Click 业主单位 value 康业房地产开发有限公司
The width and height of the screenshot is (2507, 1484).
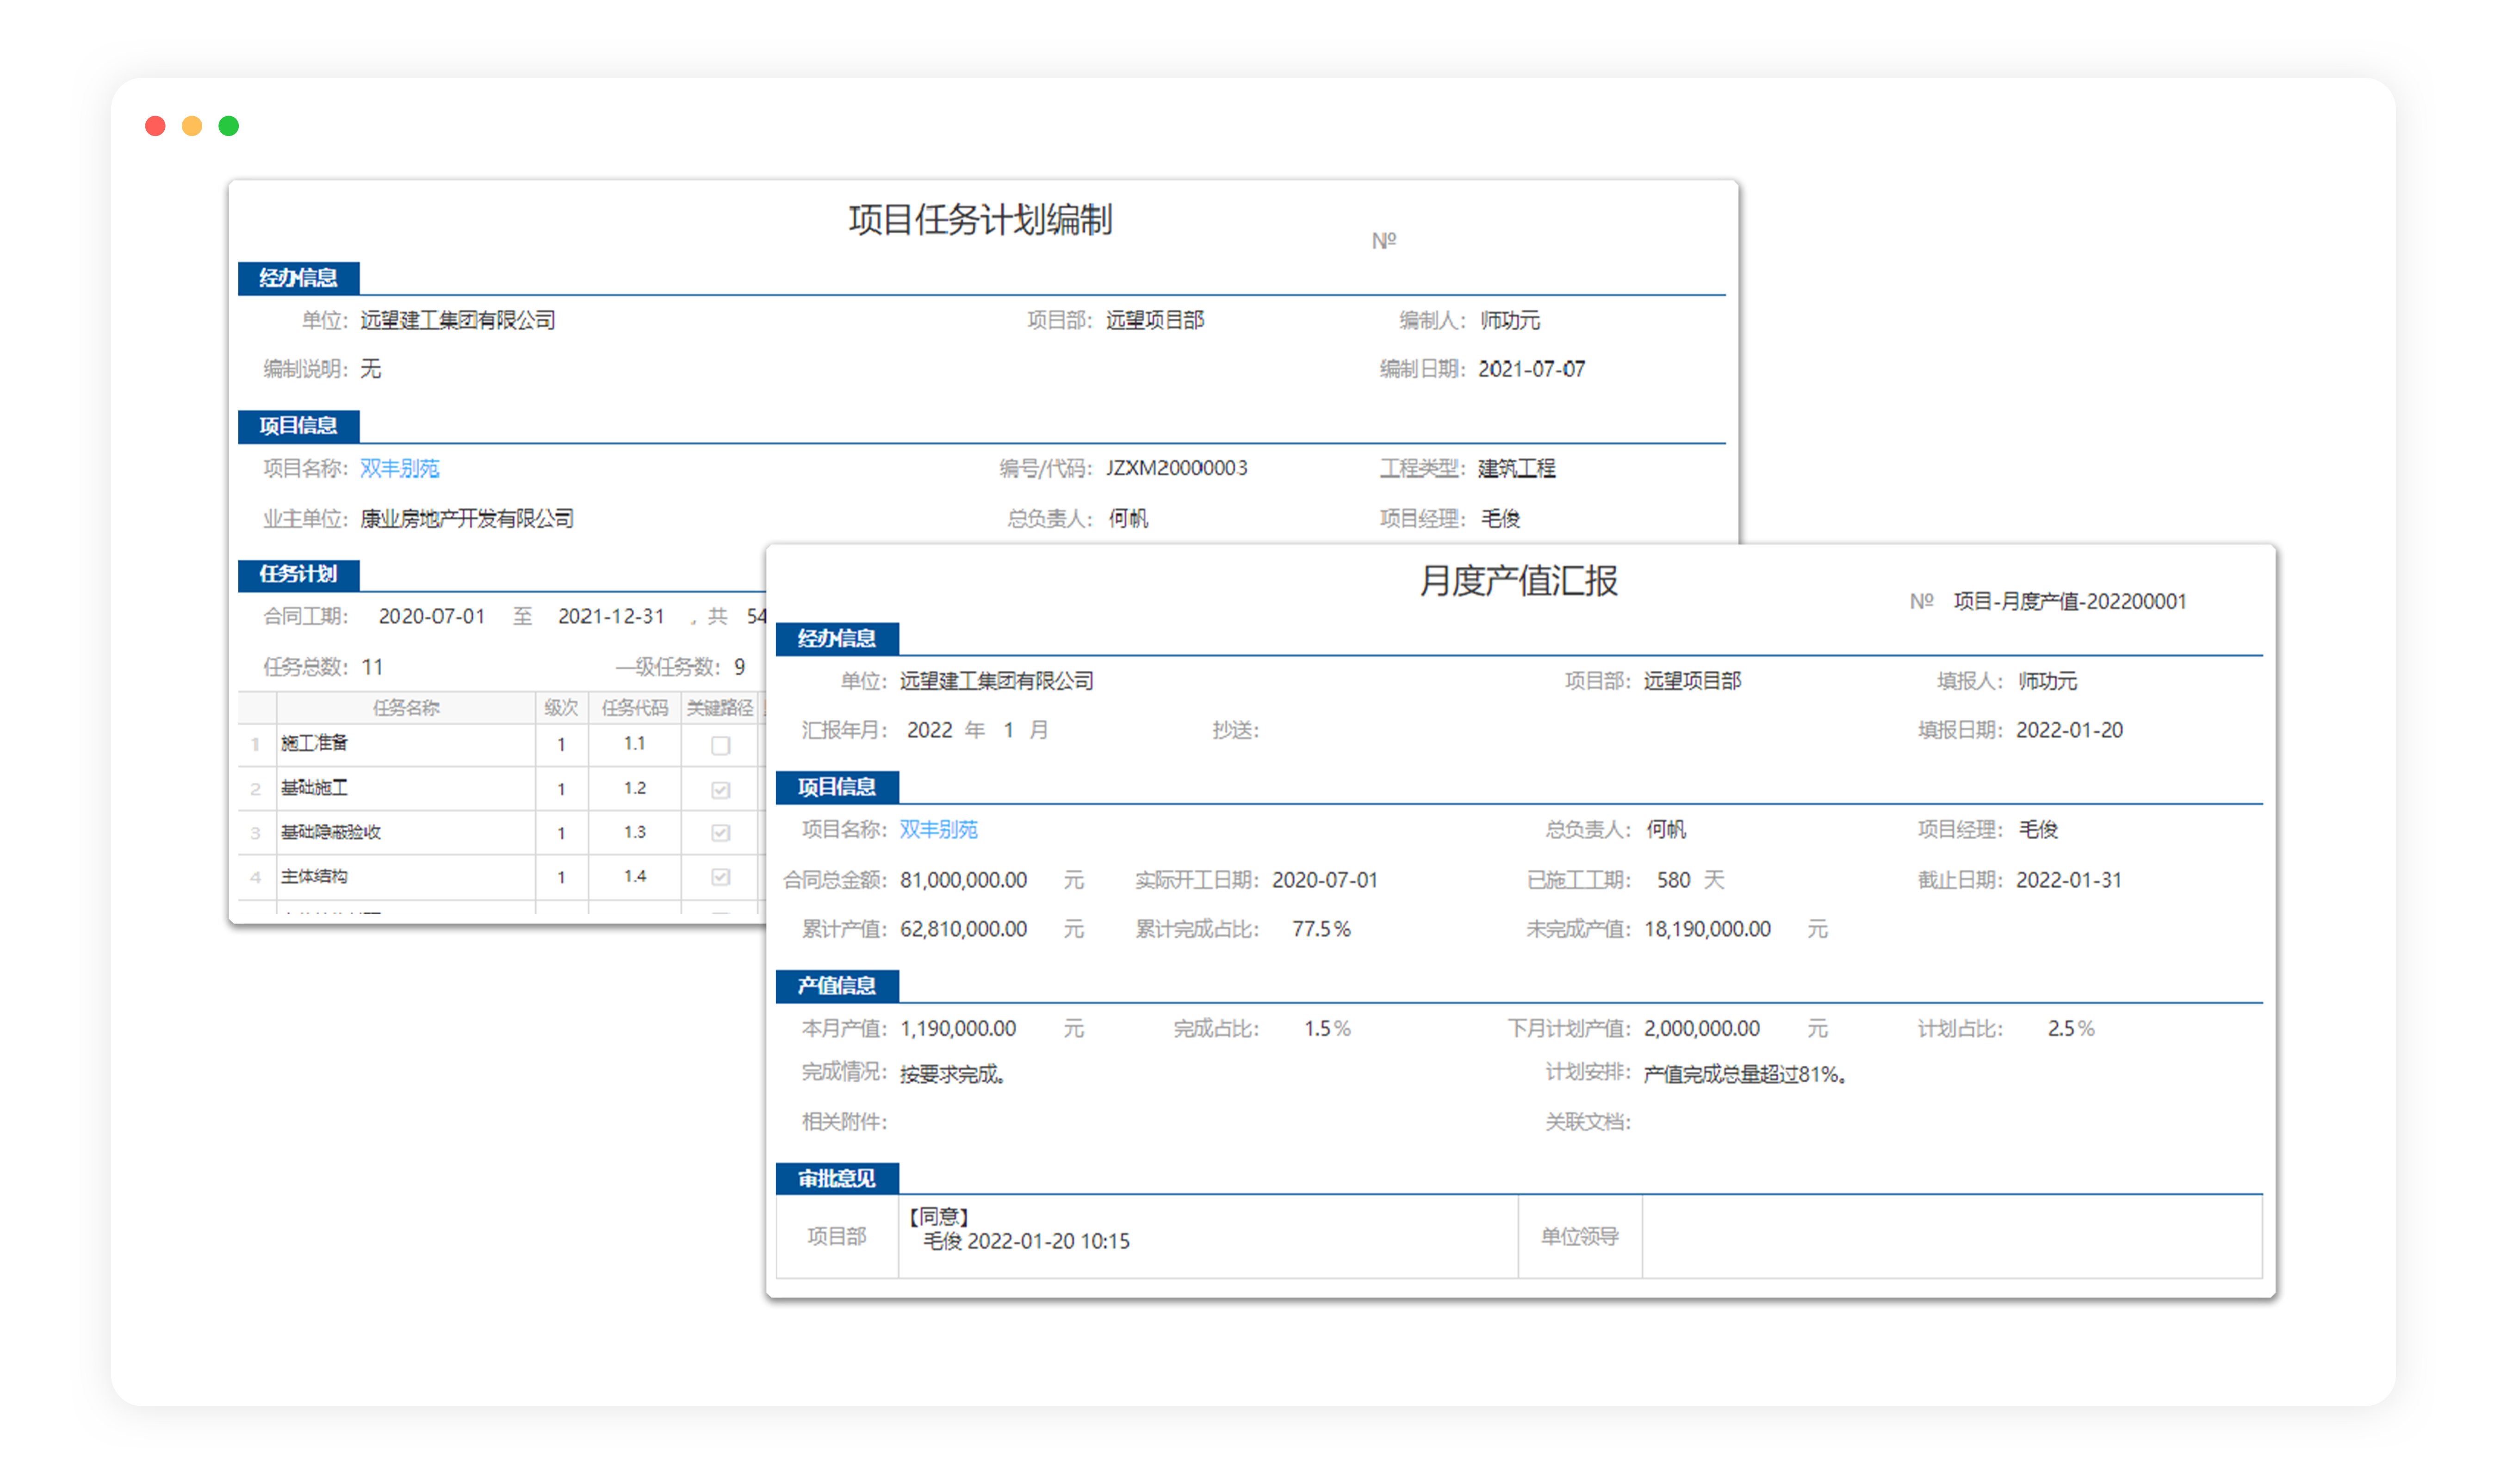[467, 518]
